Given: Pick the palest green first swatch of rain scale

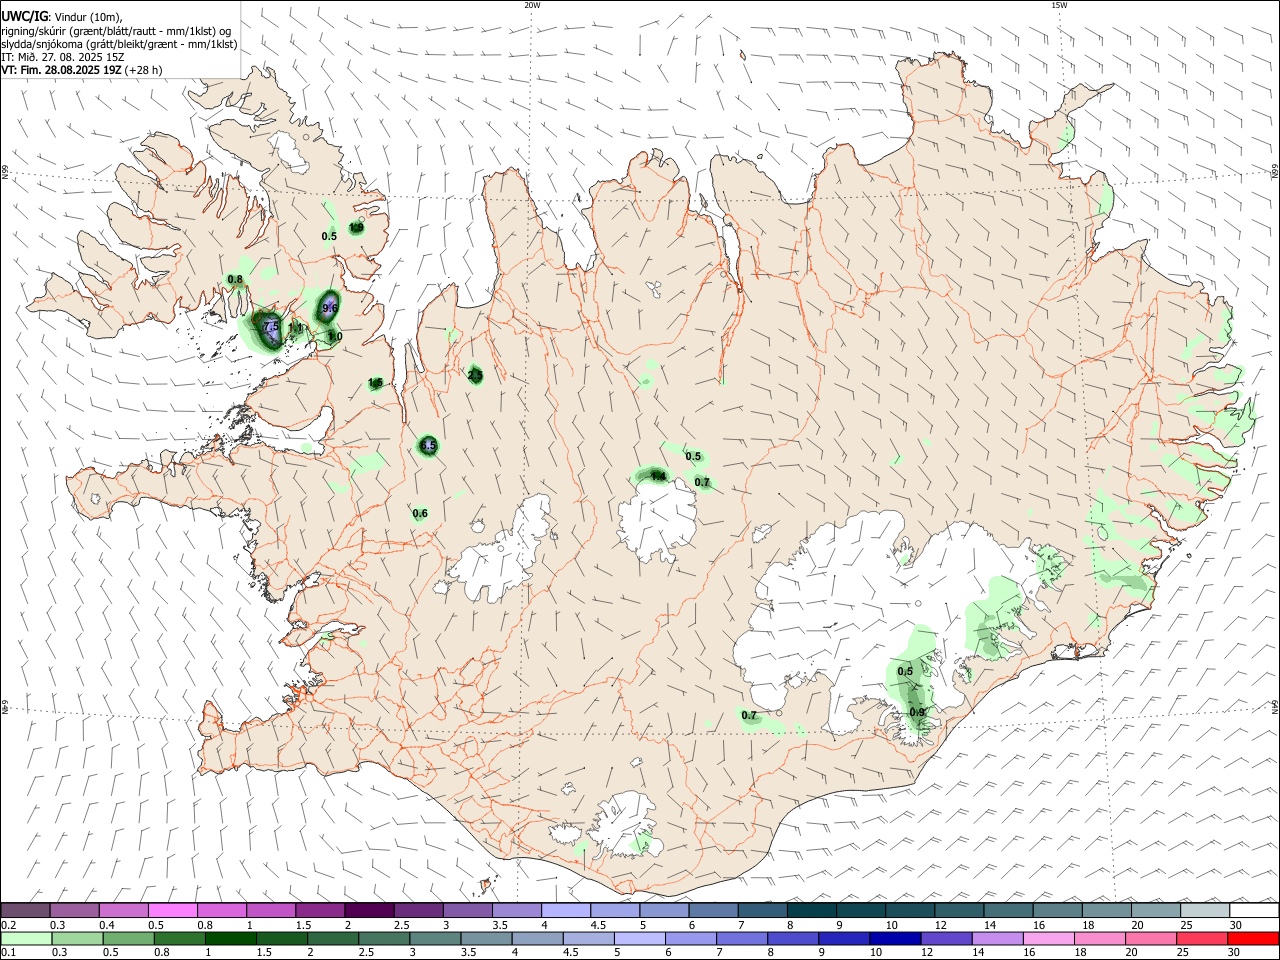Looking at the screenshot, I should 26,938.
